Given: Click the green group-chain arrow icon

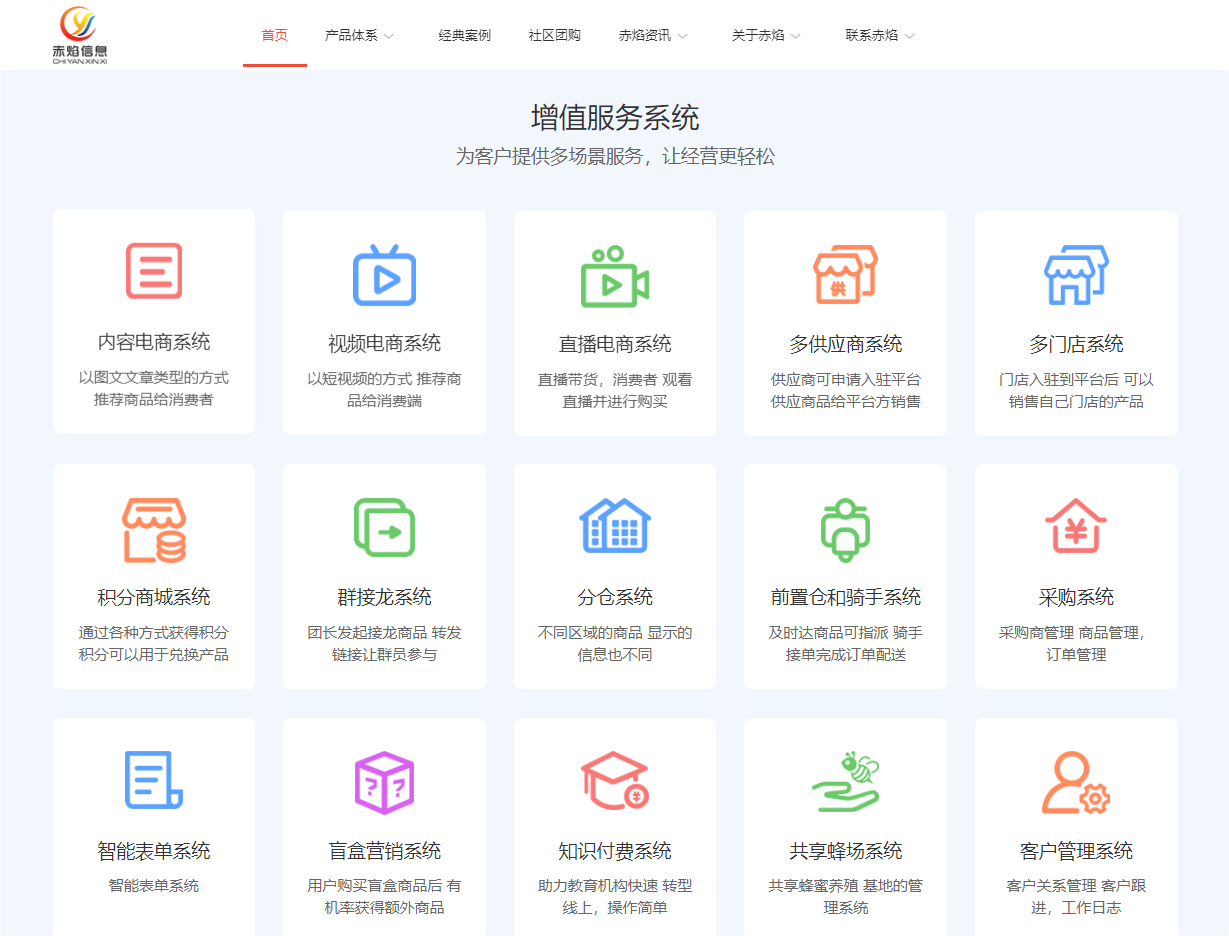Looking at the screenshot, I should (384, 528).
